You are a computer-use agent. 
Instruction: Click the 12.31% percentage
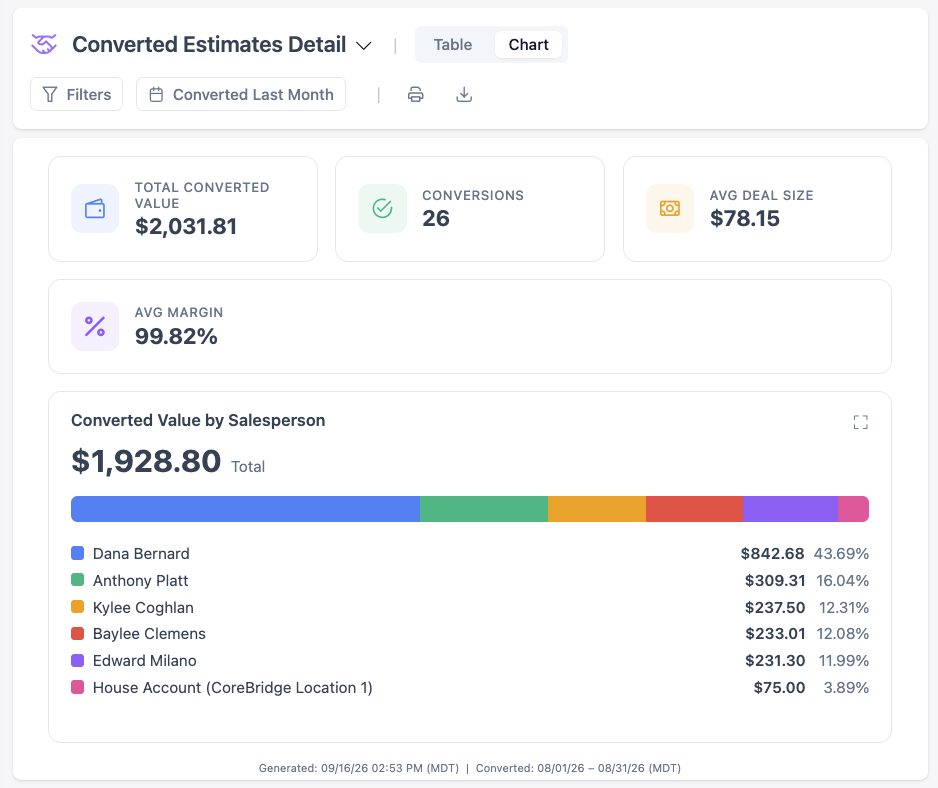coord(843,607)
